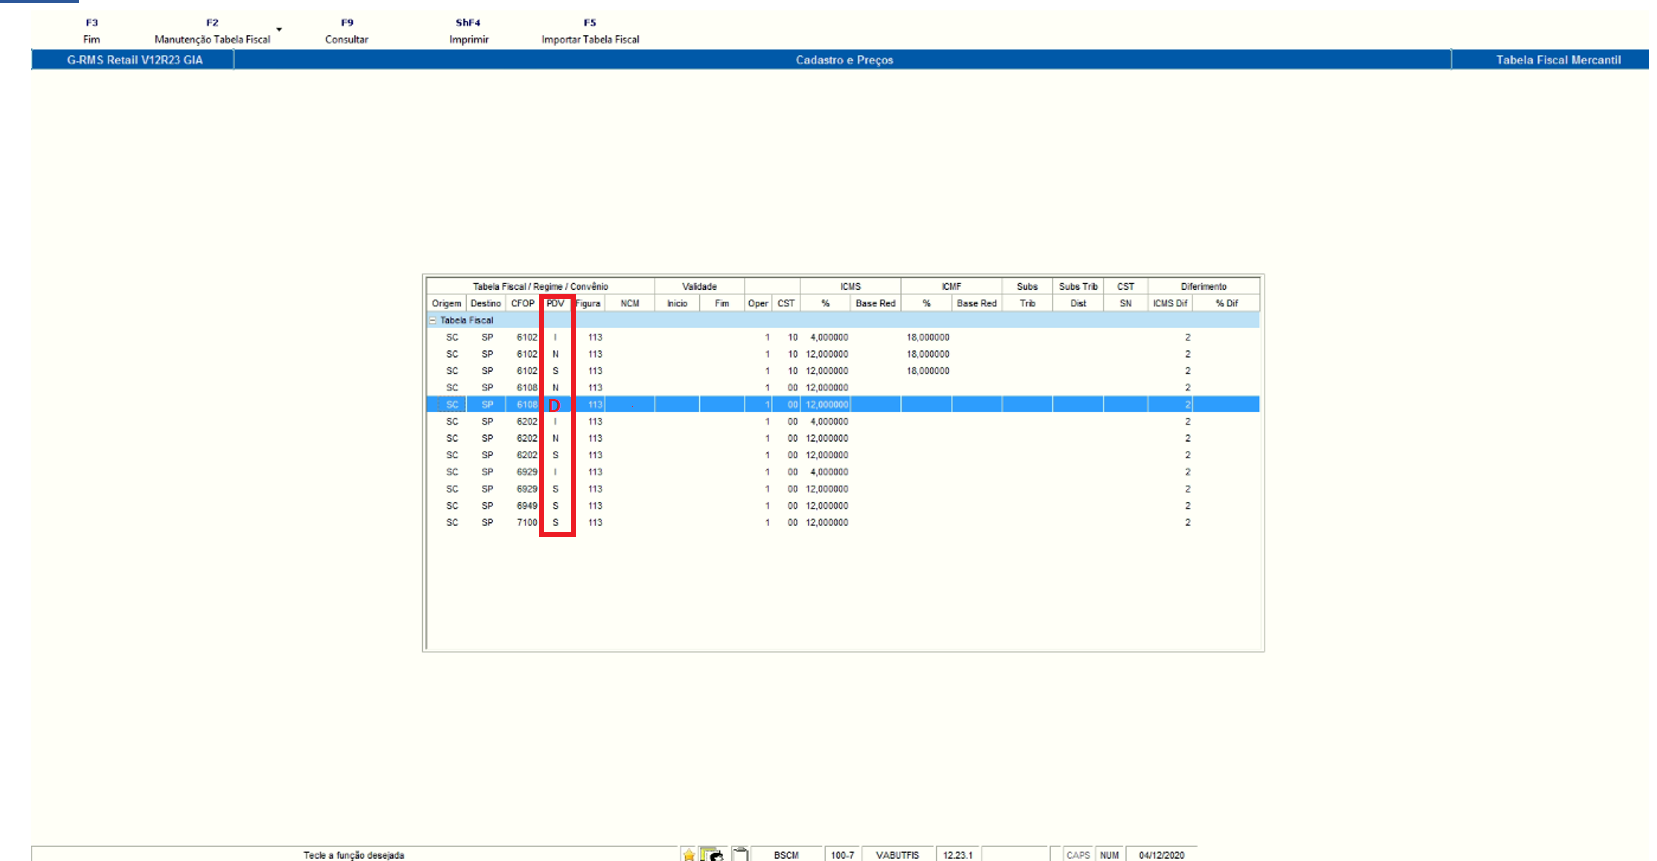The width and height of the screenshot is (1657, 861).
Task: Click the G-RMS Retail V12R23 GIA title label
Action: 135,60
